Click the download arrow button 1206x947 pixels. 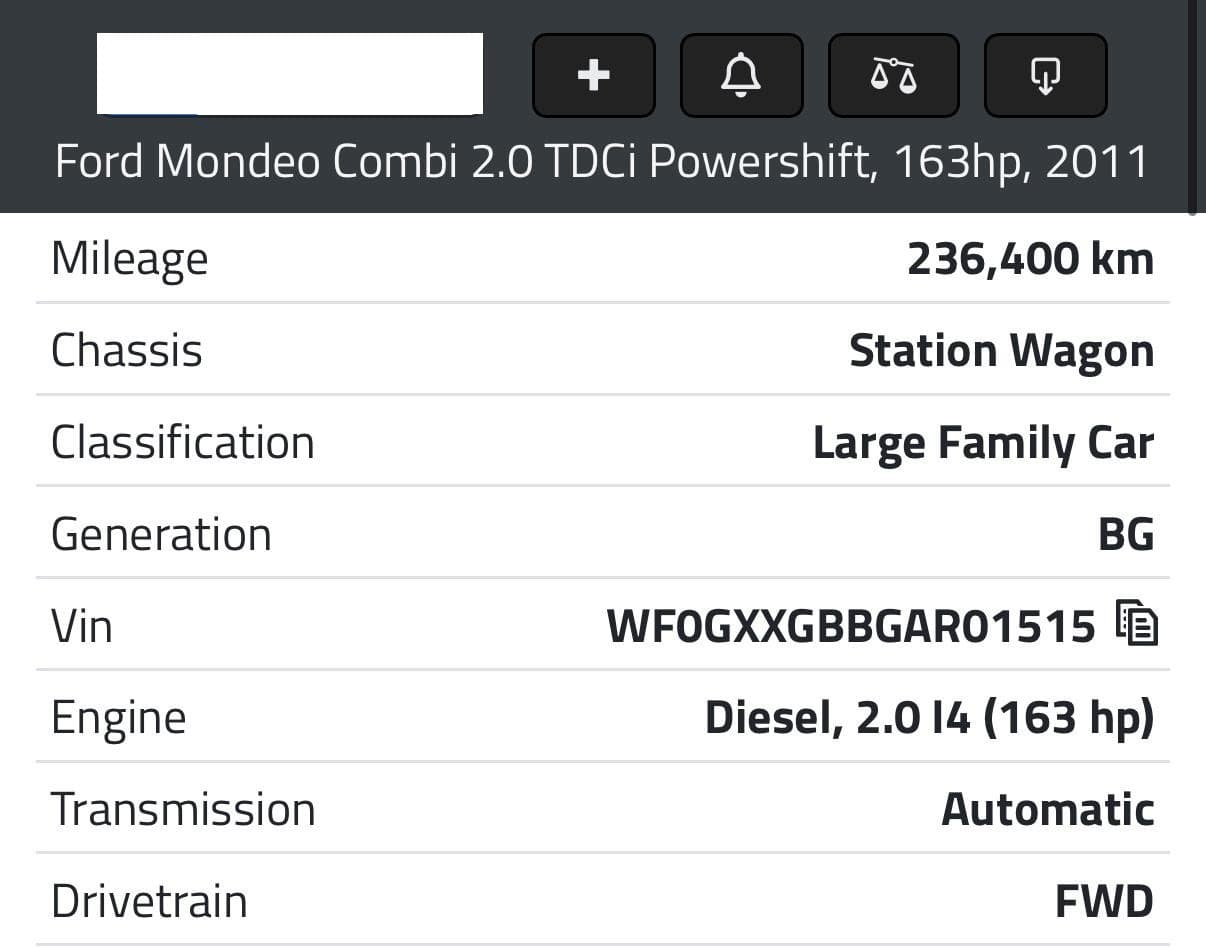(x=1045, y=75)
